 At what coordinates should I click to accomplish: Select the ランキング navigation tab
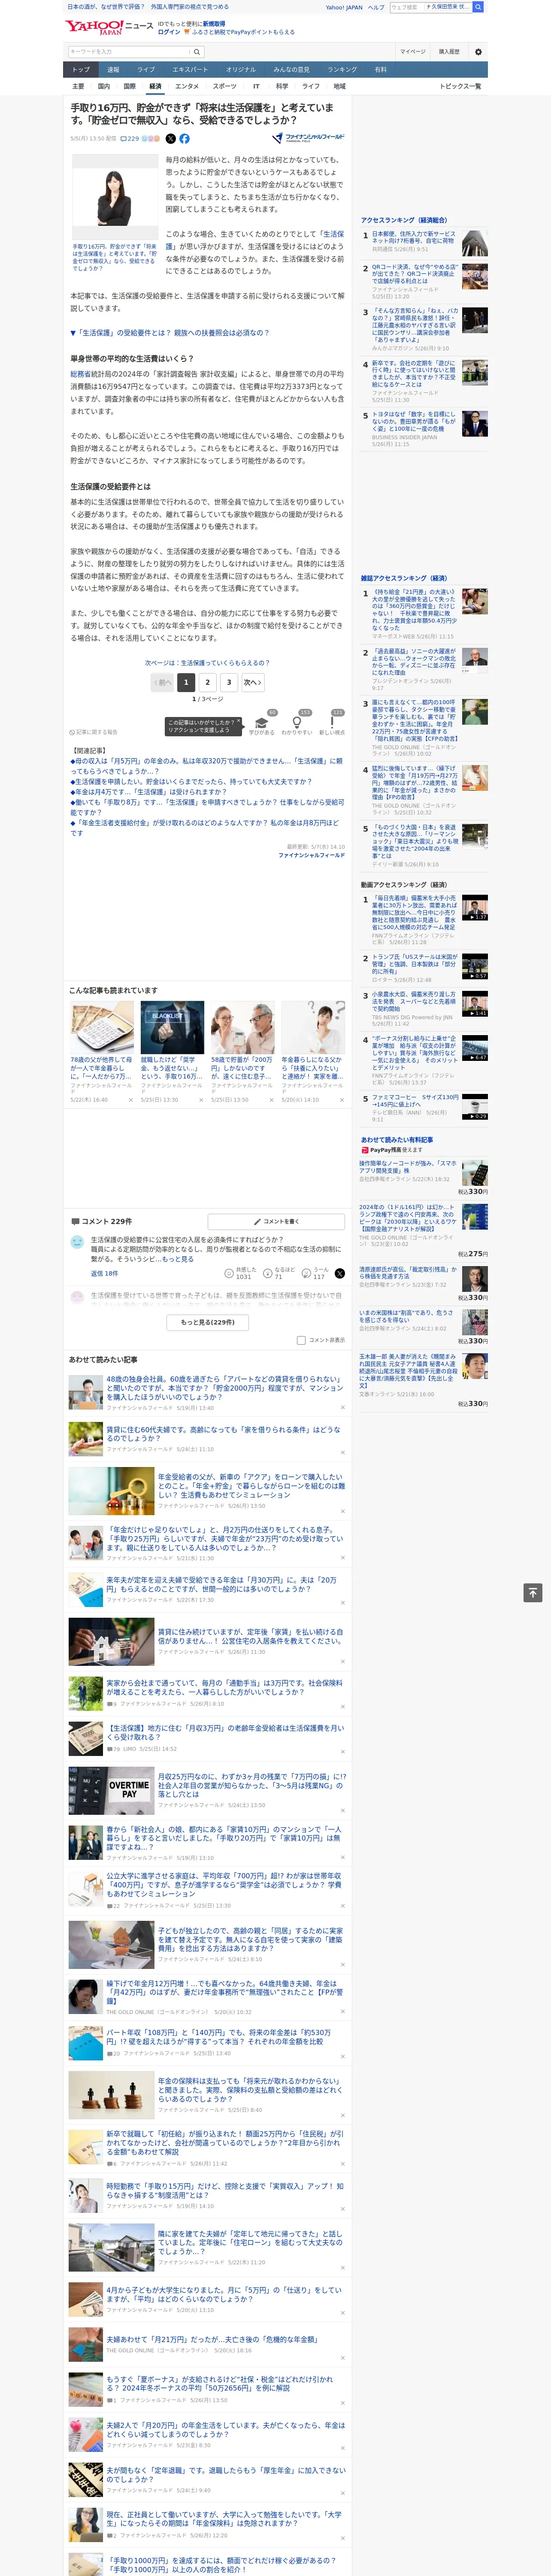[342, 70]
